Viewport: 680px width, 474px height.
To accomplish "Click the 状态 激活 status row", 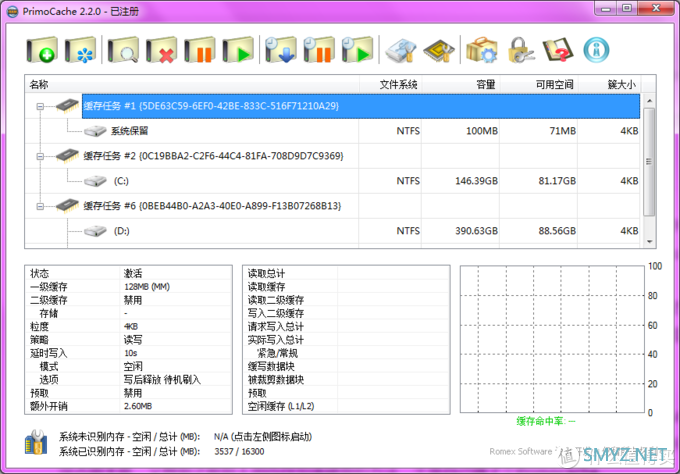I will [128, 273].
